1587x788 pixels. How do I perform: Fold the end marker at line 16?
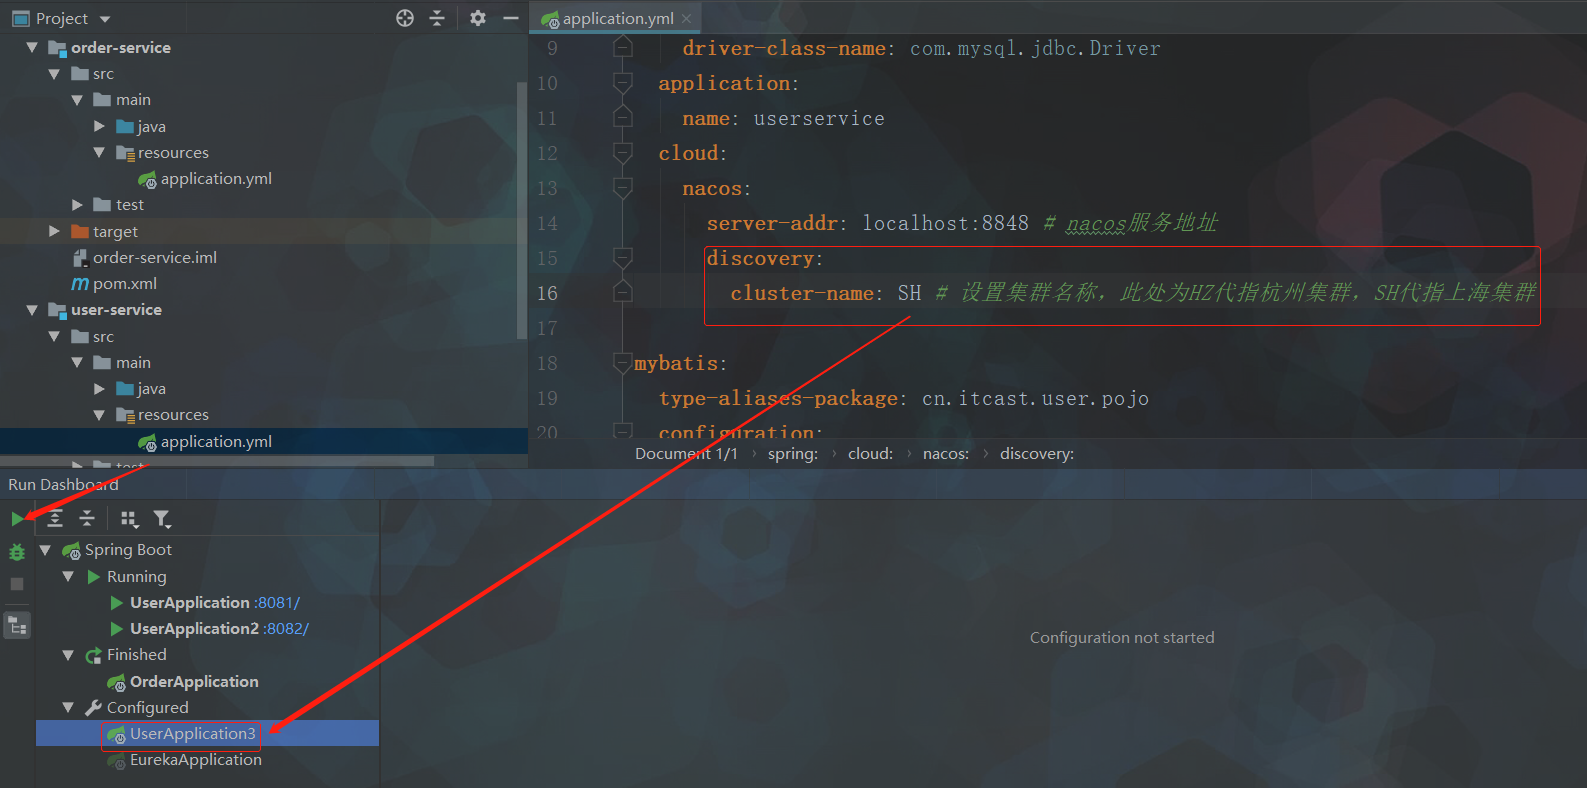point(622,293)
